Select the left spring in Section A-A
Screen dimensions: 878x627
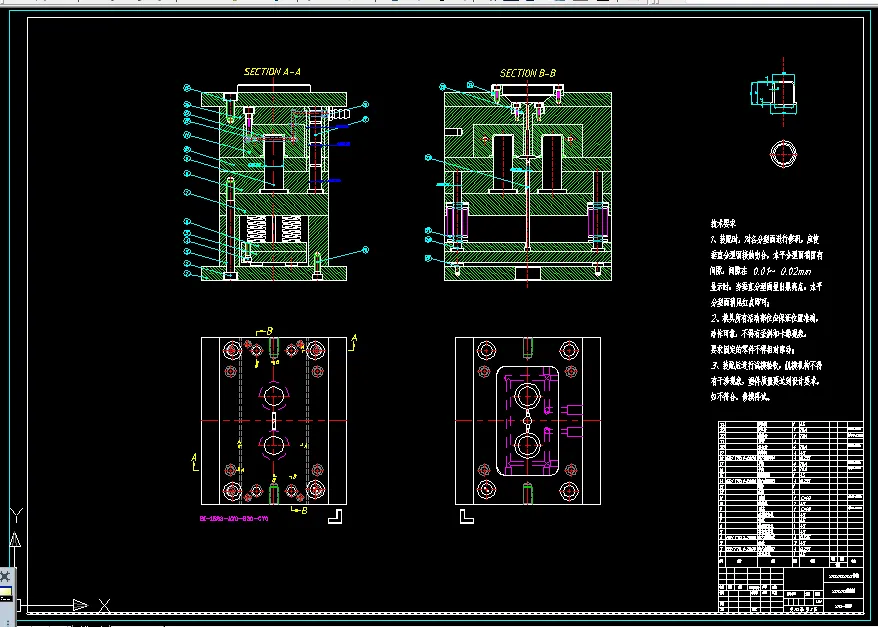click(x=256, y=229)
